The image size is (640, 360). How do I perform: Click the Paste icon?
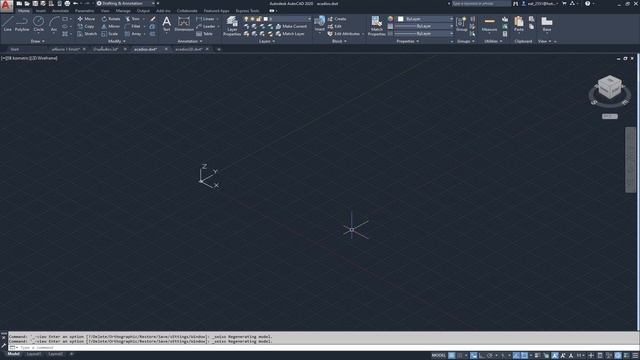(x=519, y=24)
